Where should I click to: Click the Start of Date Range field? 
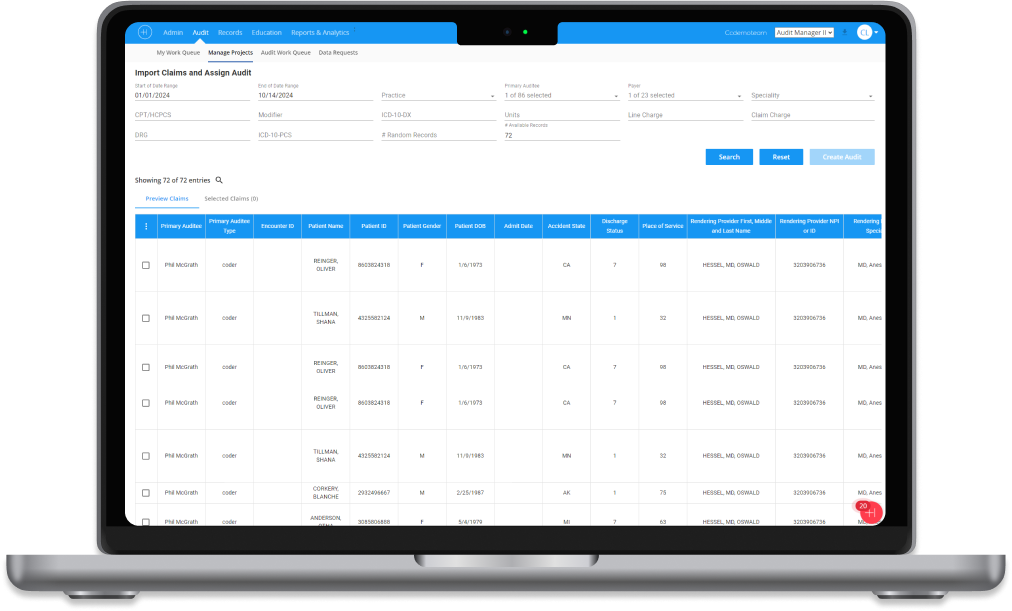(190, 96)
